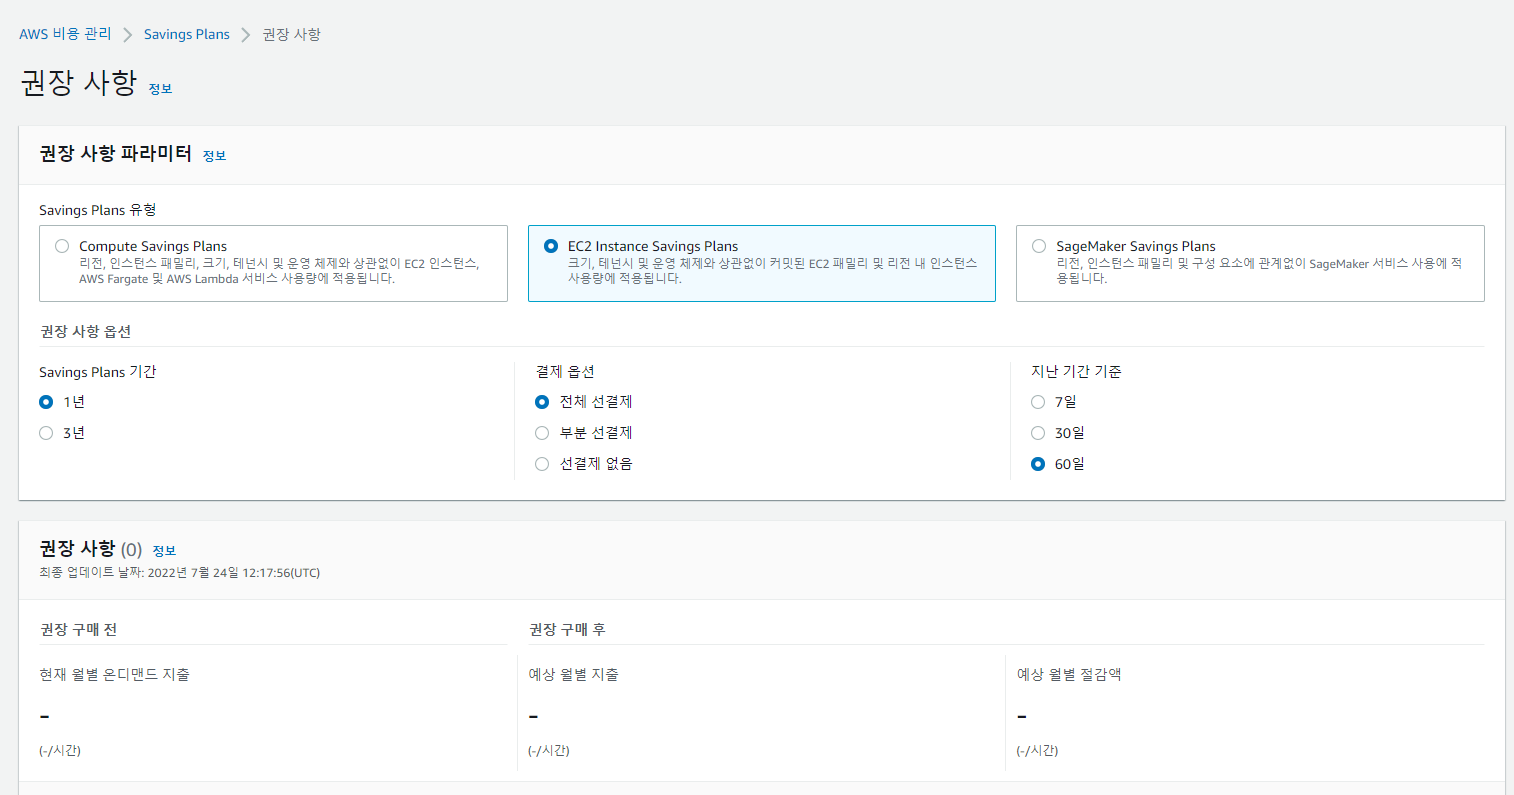Click 예상 월별 지출 label
The width and height of the screenshot is (1514, 795).
(573, 675)
